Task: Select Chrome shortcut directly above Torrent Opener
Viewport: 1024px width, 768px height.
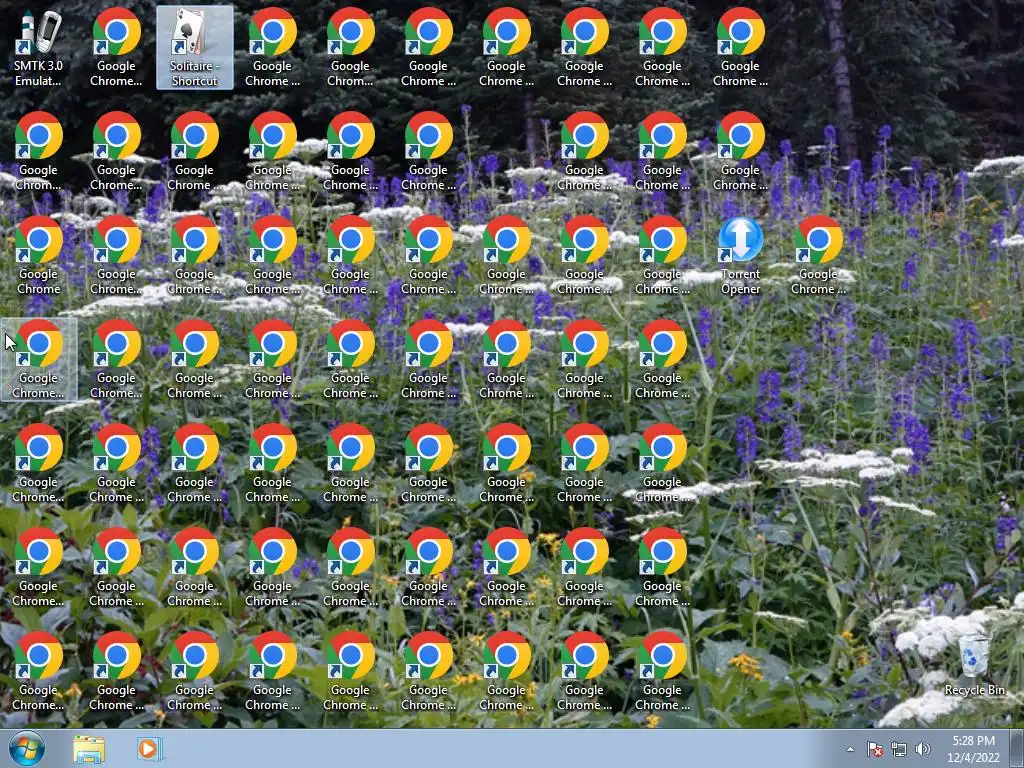Action: (741, 152)
